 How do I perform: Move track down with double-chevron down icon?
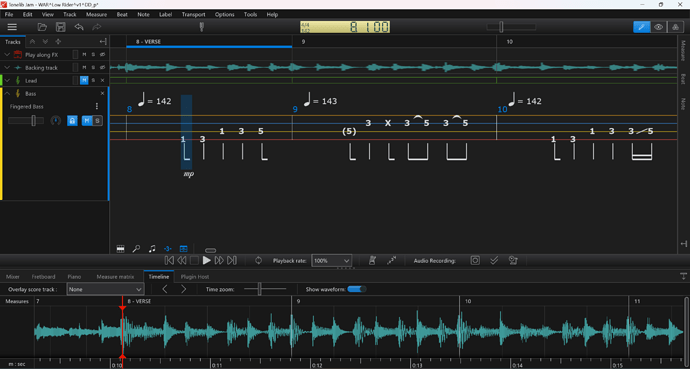tap(45, 42)
